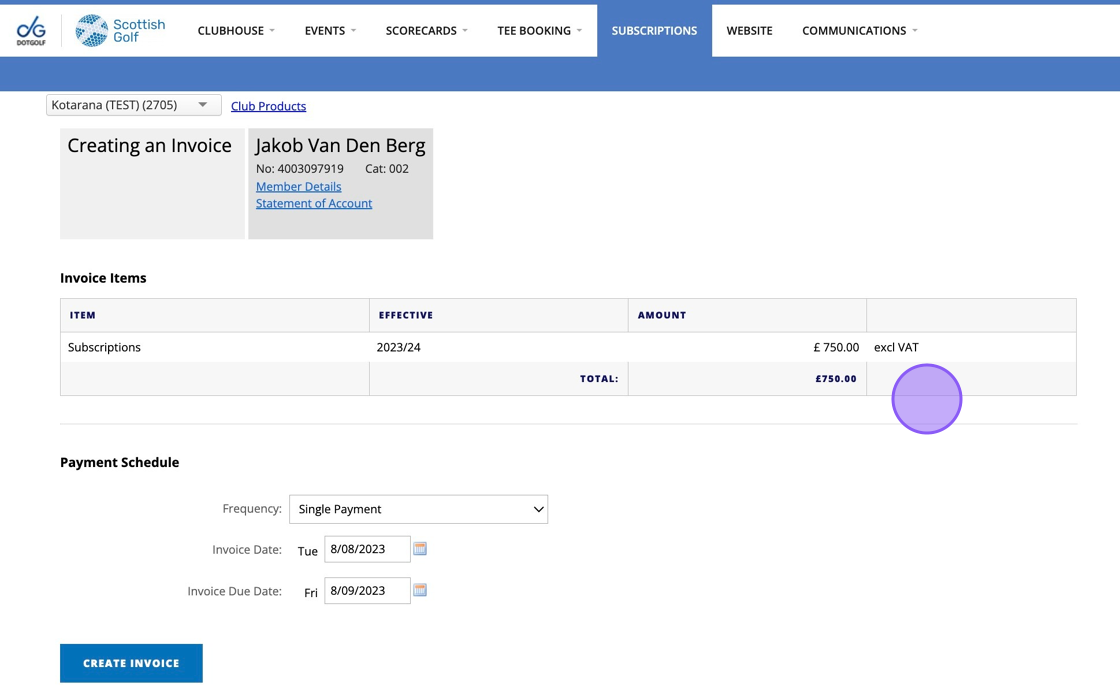Open the Frequency Single Payment dropdown

[418, 509]
